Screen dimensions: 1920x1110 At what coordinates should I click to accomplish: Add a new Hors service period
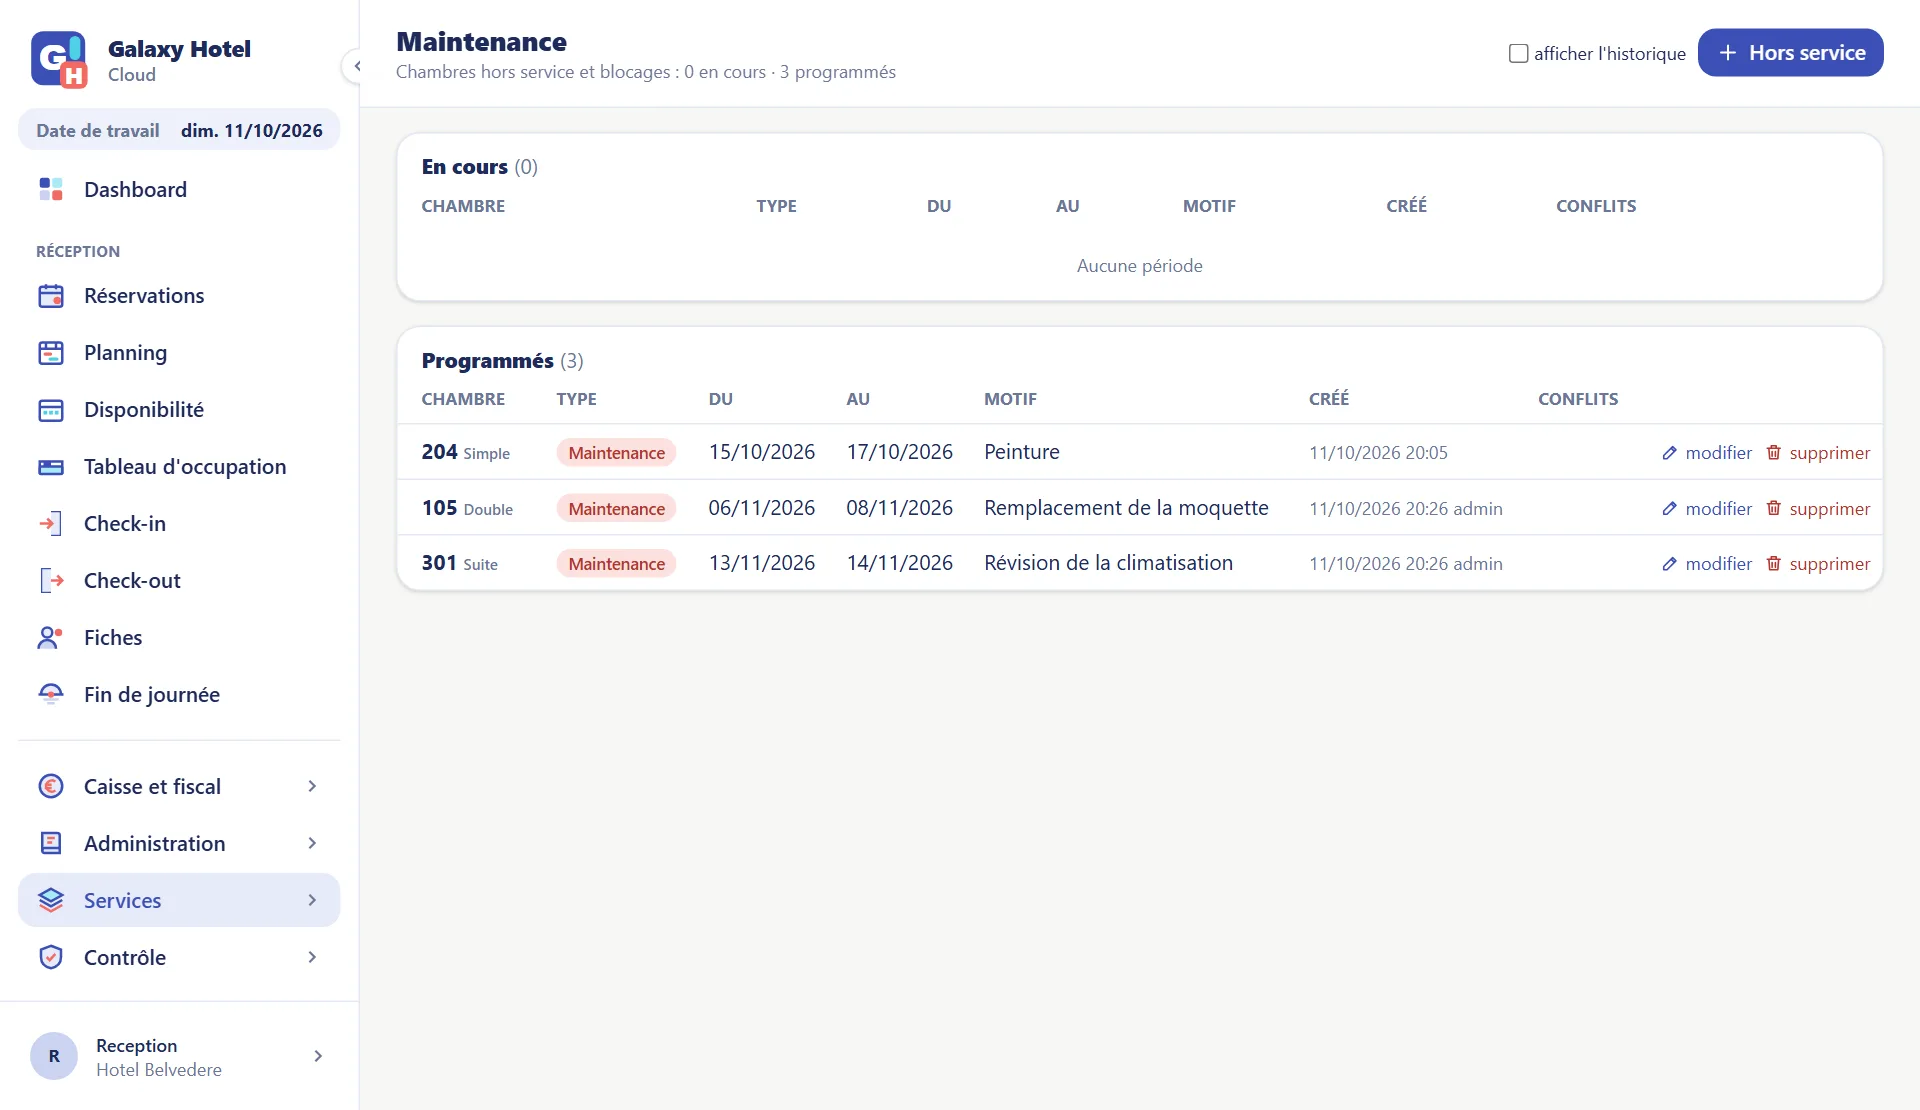(1790, 53)
